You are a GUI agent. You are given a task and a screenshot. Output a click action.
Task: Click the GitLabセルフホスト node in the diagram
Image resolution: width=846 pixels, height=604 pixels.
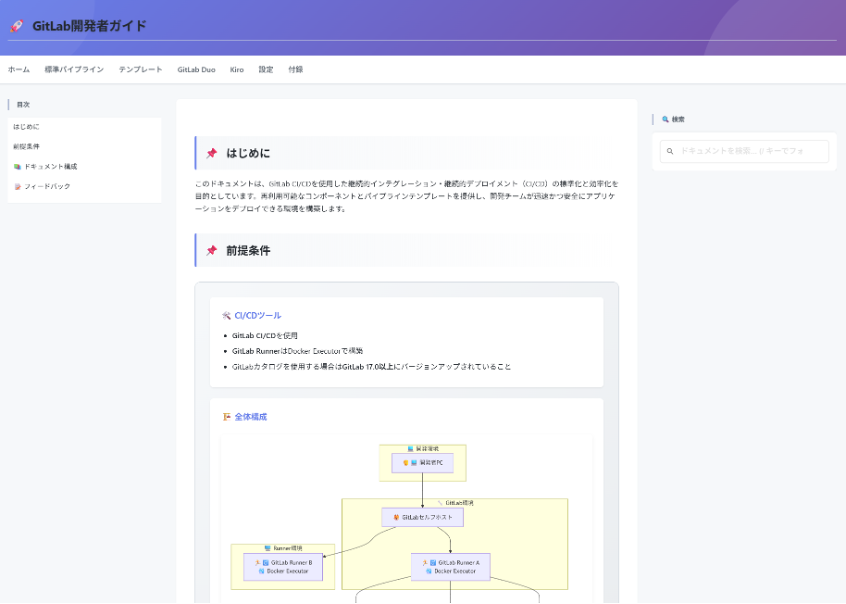click(x=422, y=517)
